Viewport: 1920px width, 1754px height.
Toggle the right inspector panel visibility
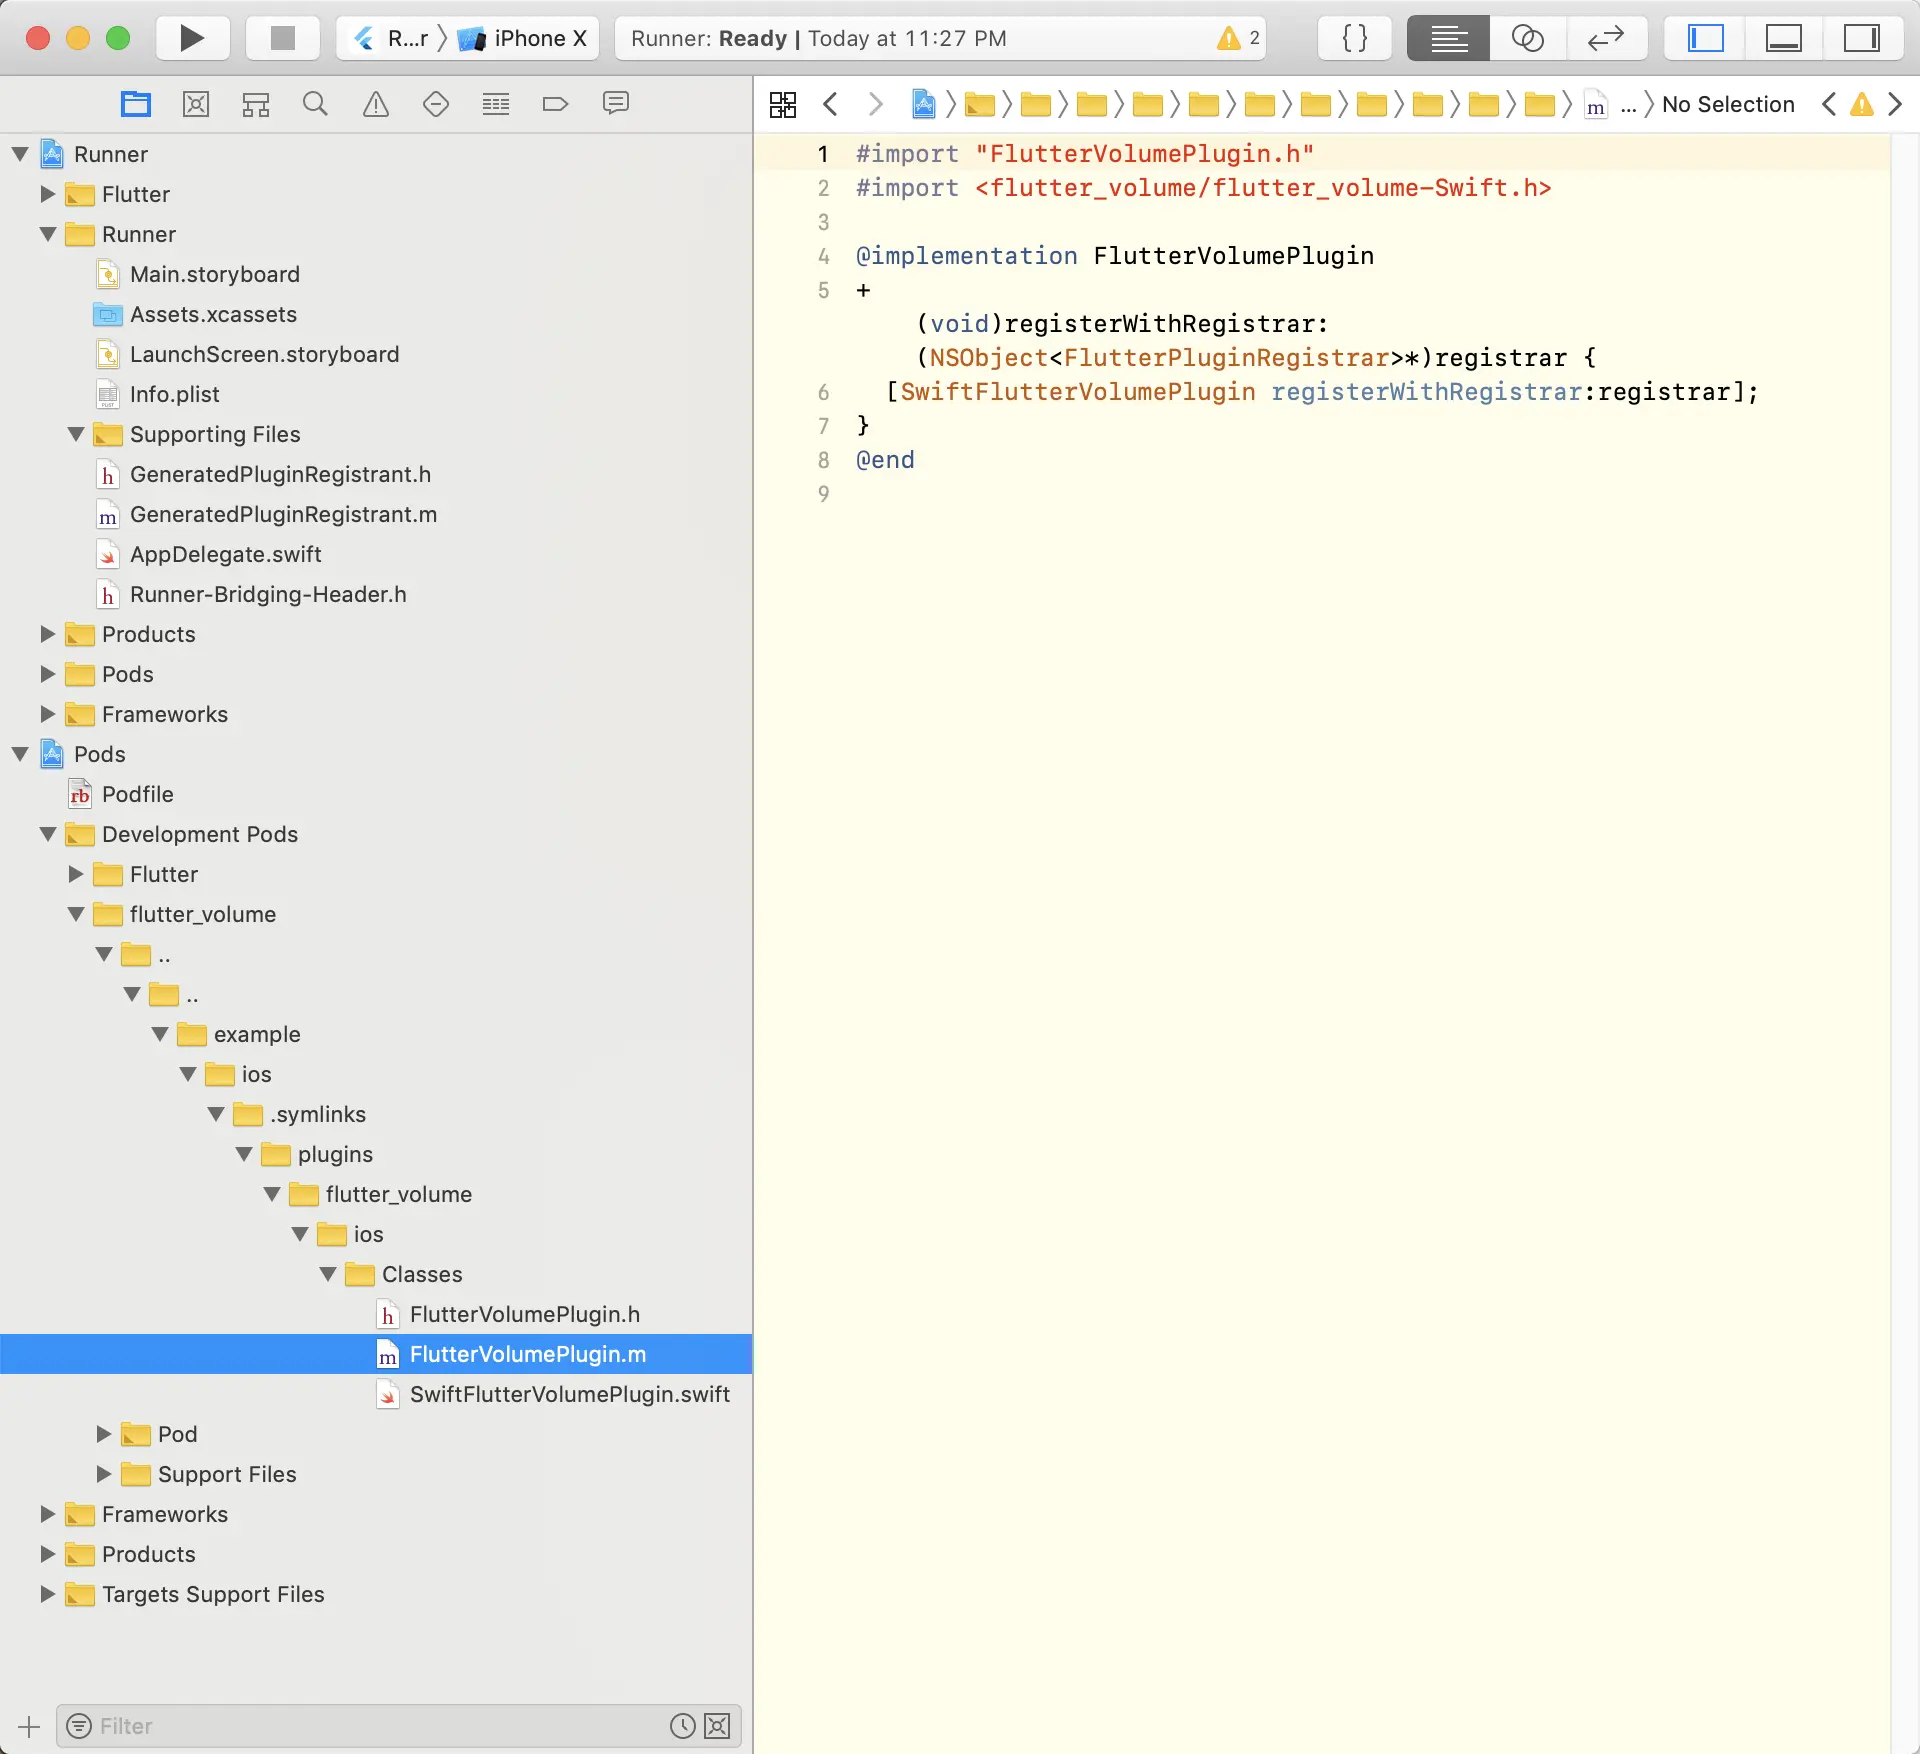pyautogui.click(x=1861, y=38)
